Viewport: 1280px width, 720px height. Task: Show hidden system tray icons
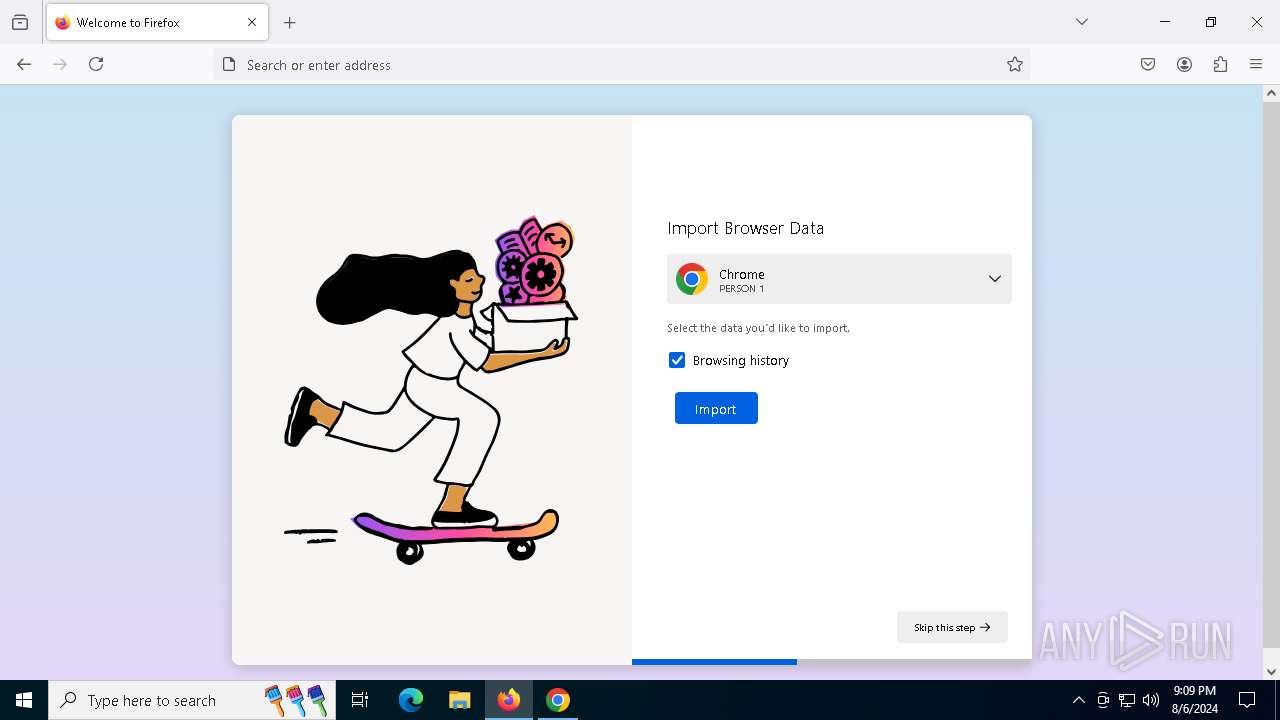click(1078, 700)
